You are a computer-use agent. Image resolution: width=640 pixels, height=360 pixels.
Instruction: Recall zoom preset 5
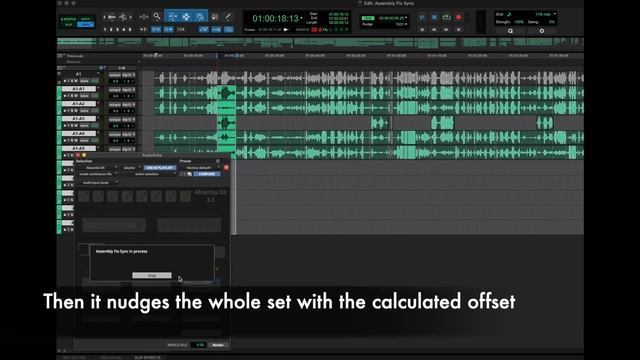[x=130, y=29]
